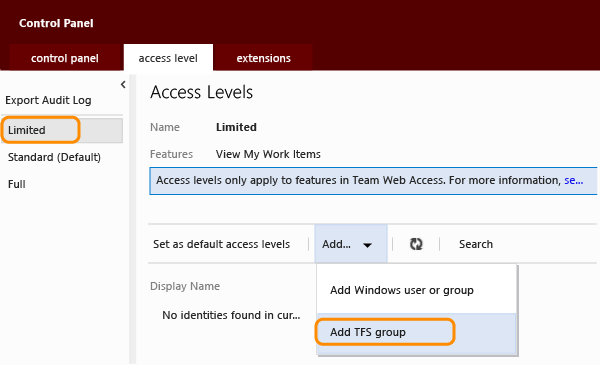Screen dimensions: 600x365
Task: Click the bold Limited name value
Action: pyautogui.click(x=236, y=127)
